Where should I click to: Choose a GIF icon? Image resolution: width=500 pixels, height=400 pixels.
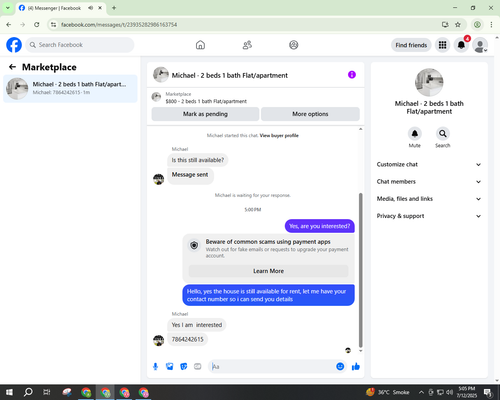198,367
